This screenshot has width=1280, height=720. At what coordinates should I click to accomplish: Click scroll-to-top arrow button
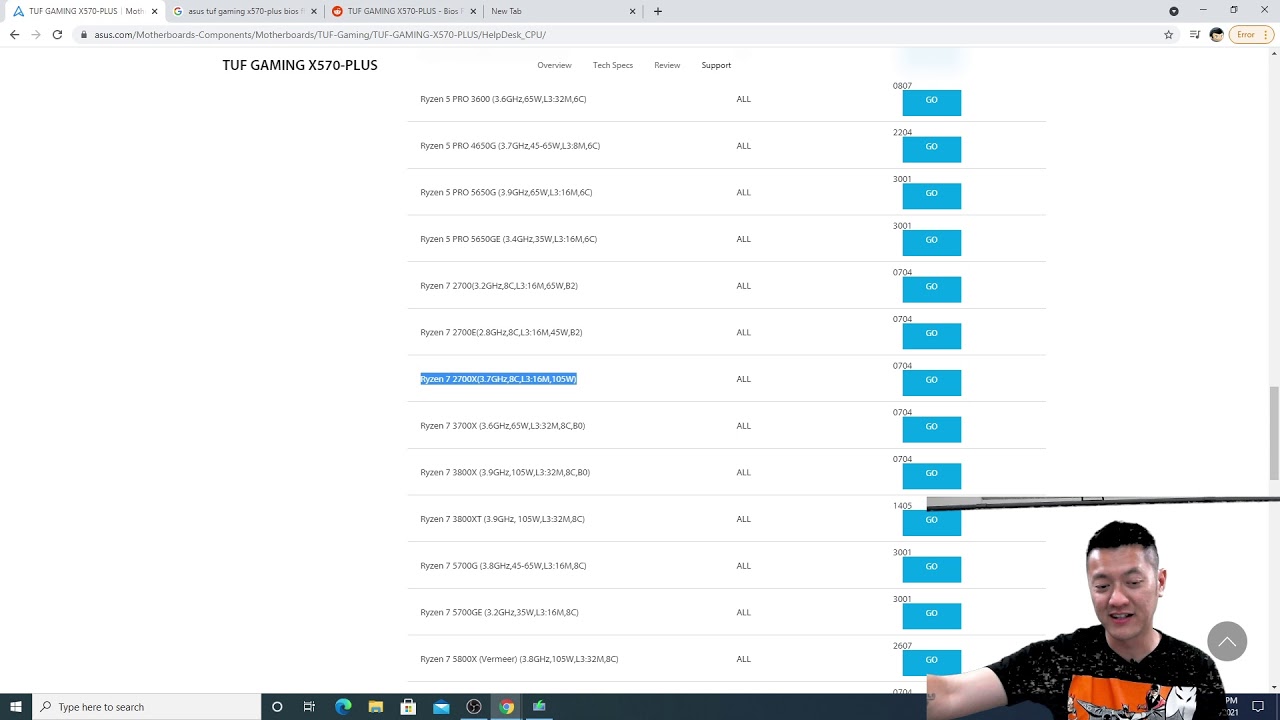point(1227,641)
